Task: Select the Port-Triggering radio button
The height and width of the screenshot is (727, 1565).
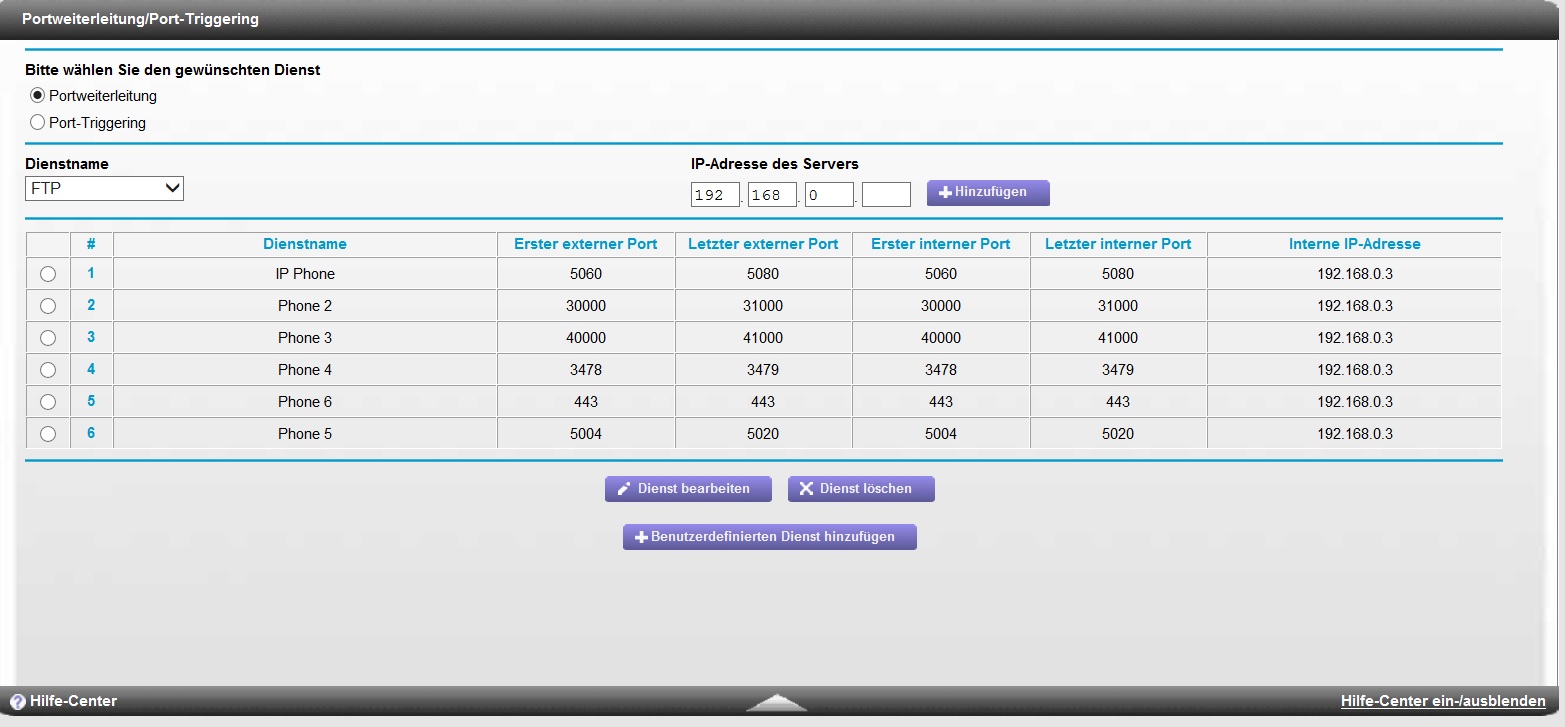Action: tap(38, 123)
